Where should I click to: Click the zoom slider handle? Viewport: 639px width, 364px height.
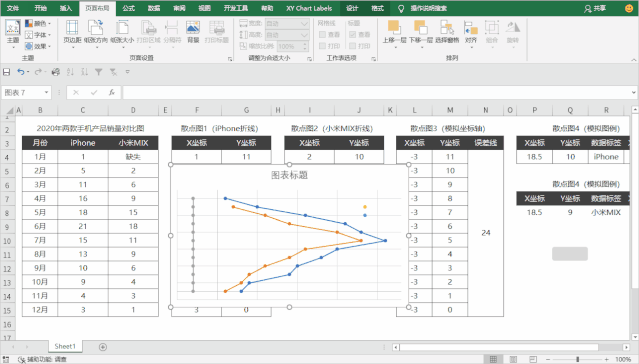(577, 359)
